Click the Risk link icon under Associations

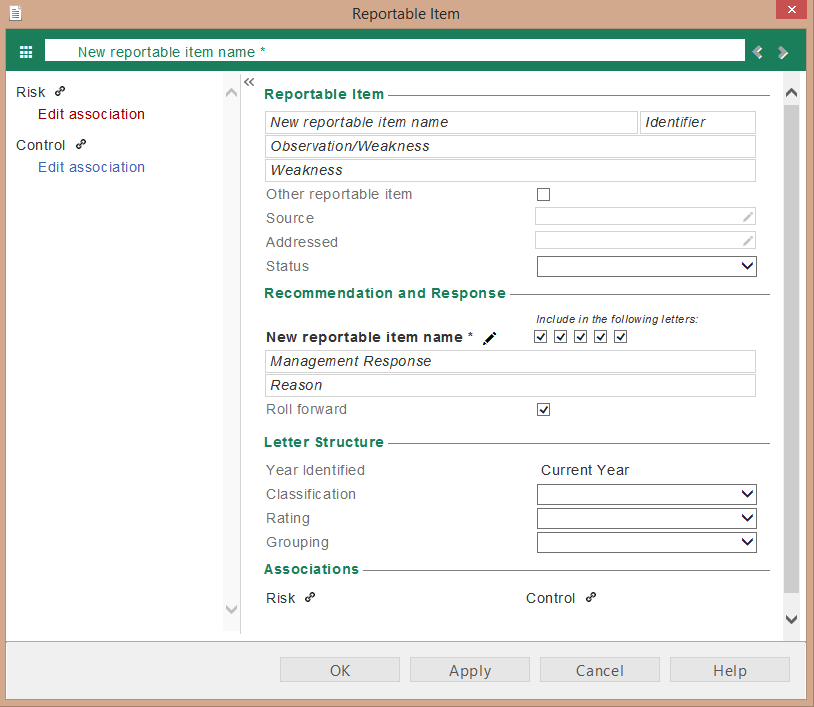(x=310, y=597)
